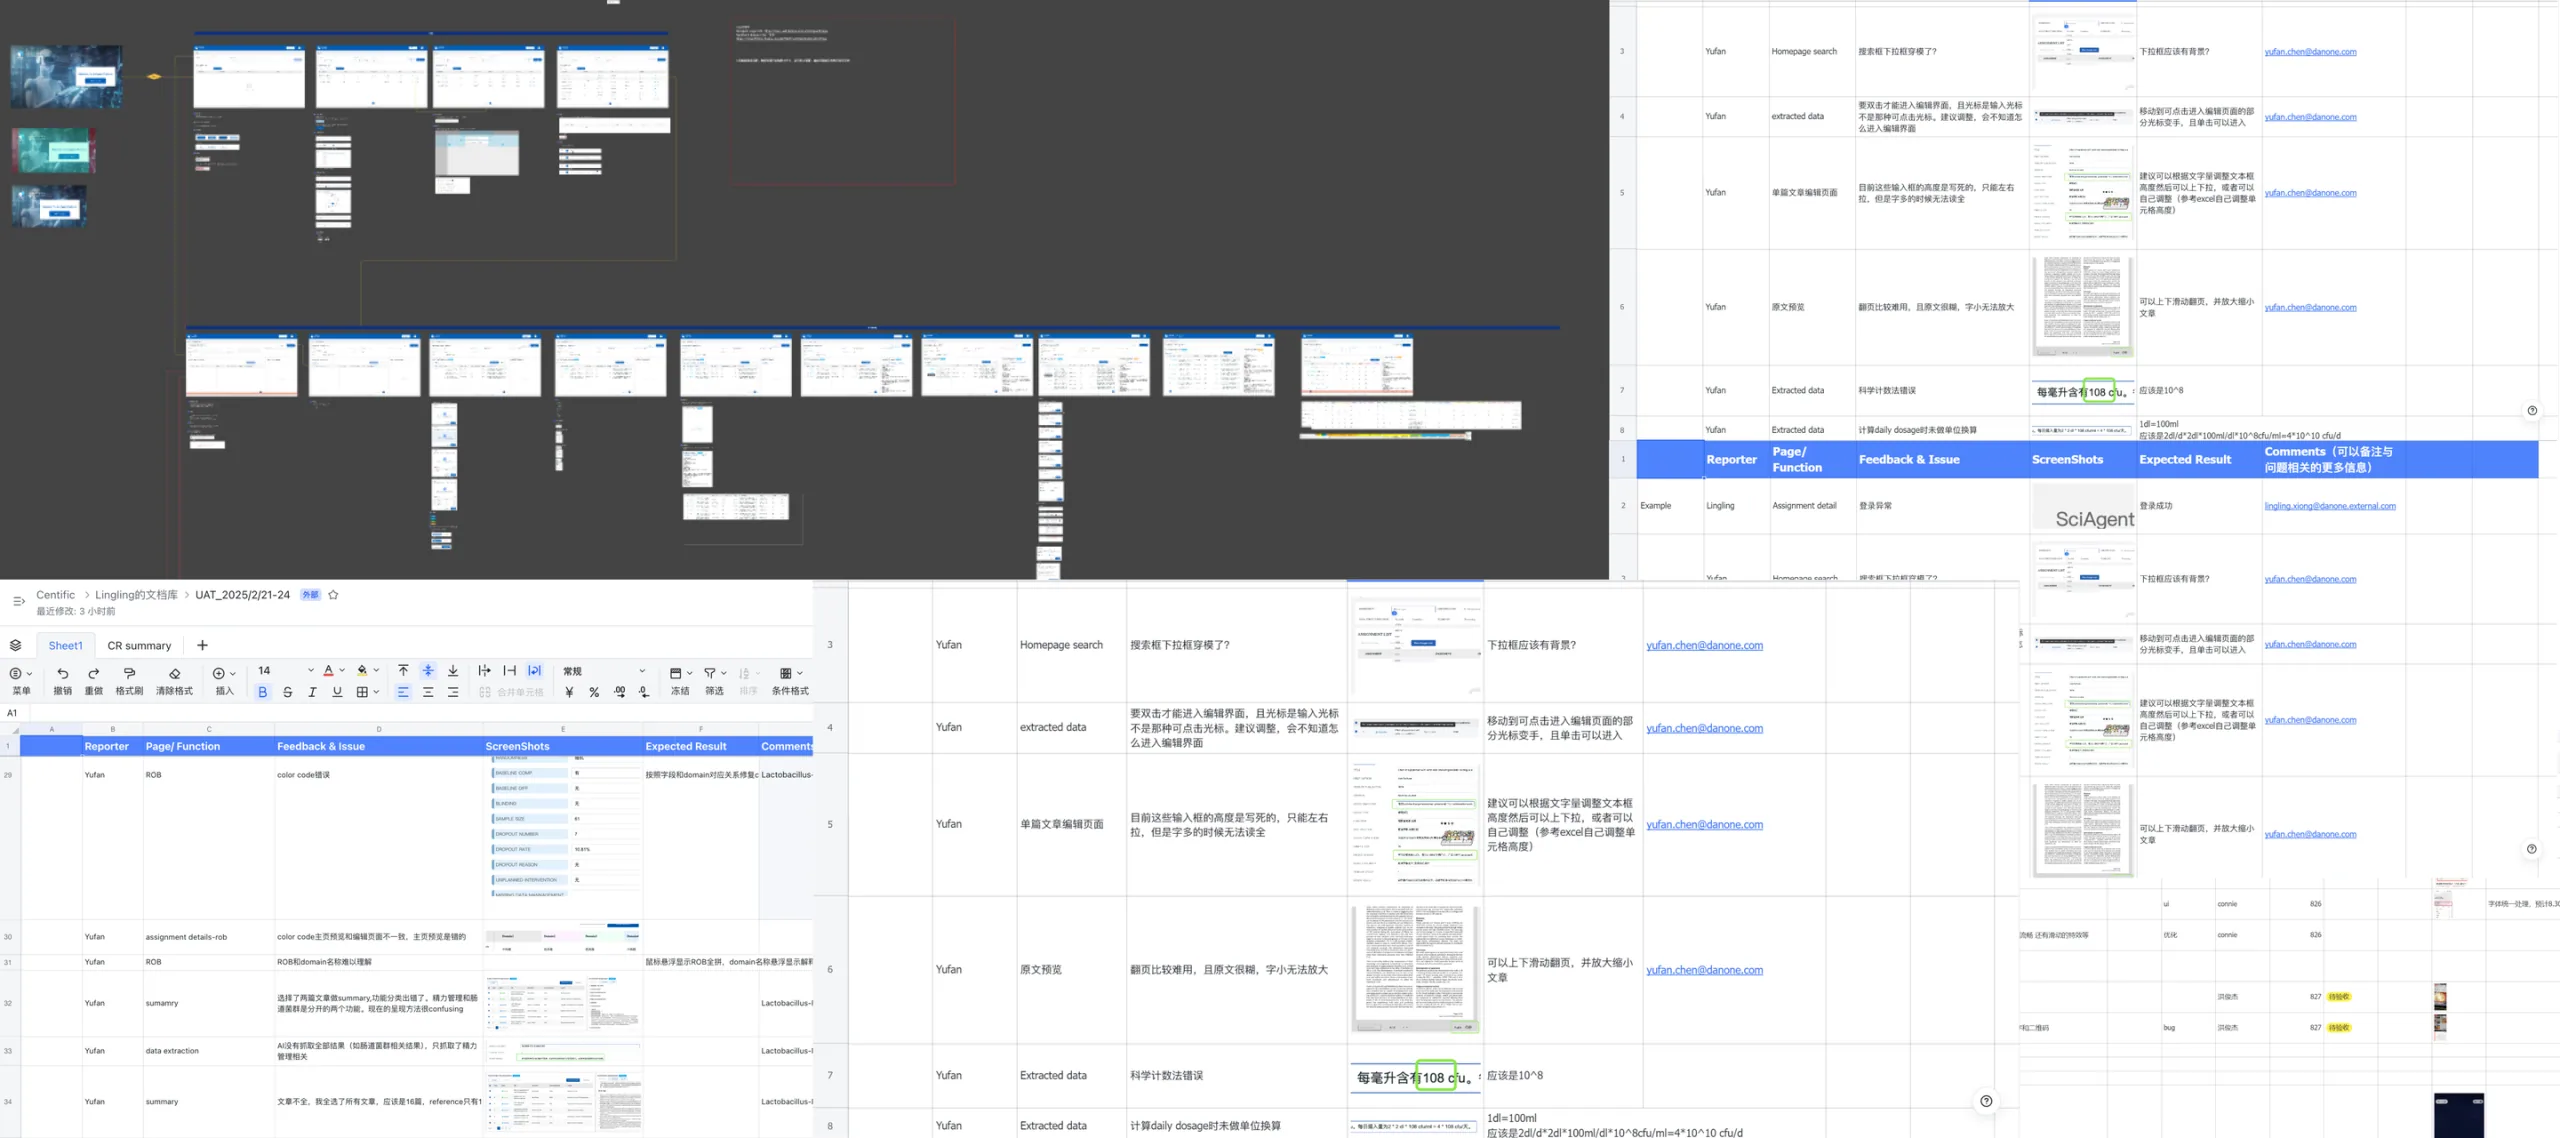Screen dimensions: 2560x1138
Task: Select the 'Assignment detail' cell
Action: (1811, 506)
